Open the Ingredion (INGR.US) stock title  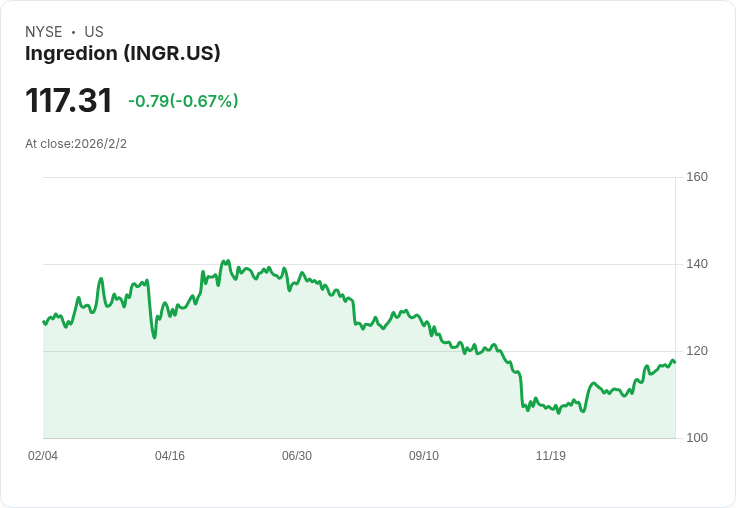[123, 54]
